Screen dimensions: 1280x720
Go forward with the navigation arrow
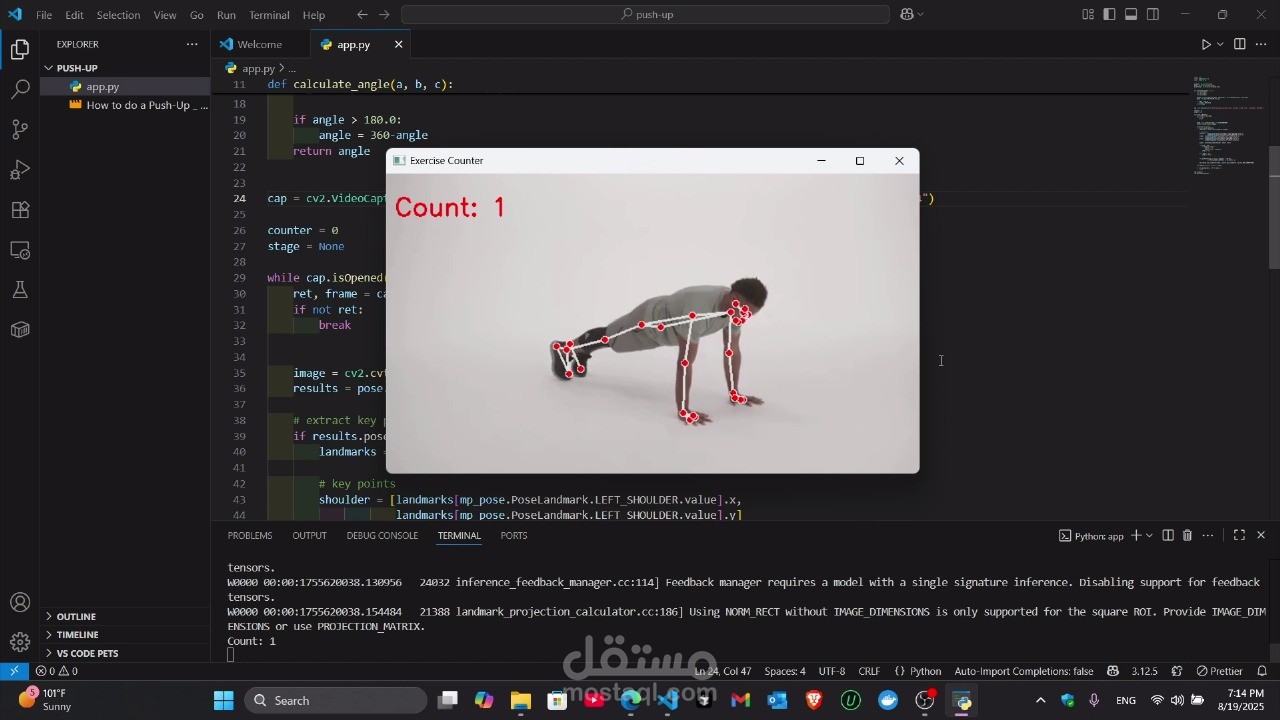384,15
